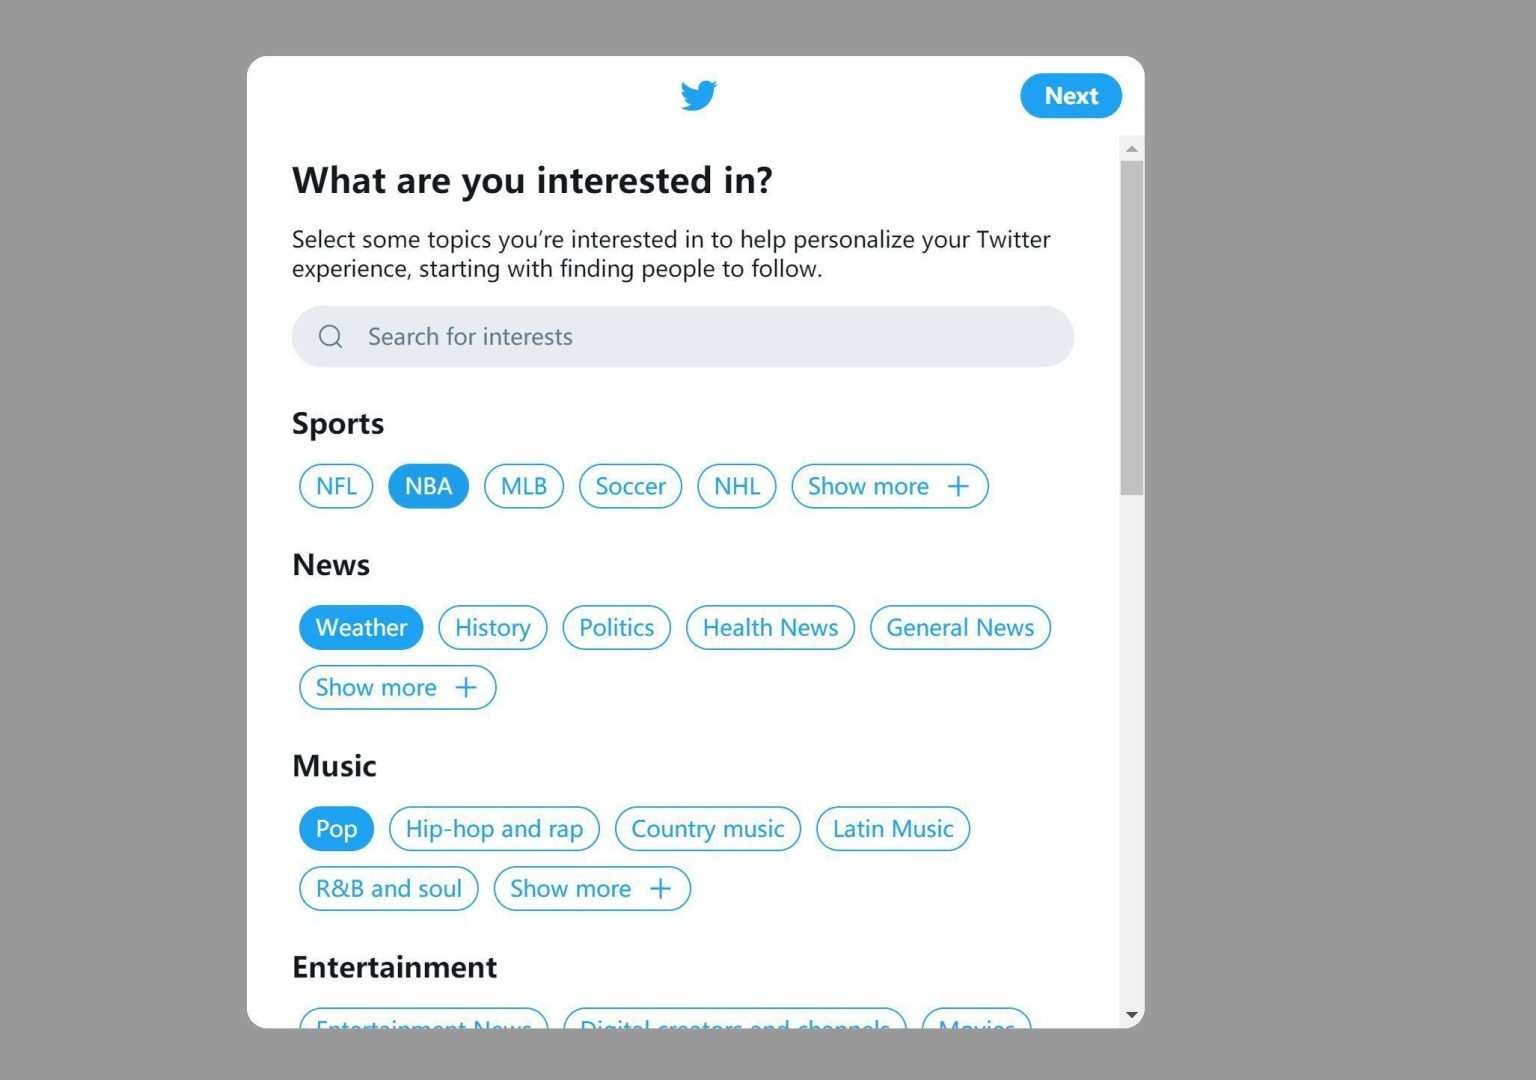The image size is (1536, 1080).
Task: Click the plus icon on News Show more
Action: pyautogui.click(x=465, y=687)
